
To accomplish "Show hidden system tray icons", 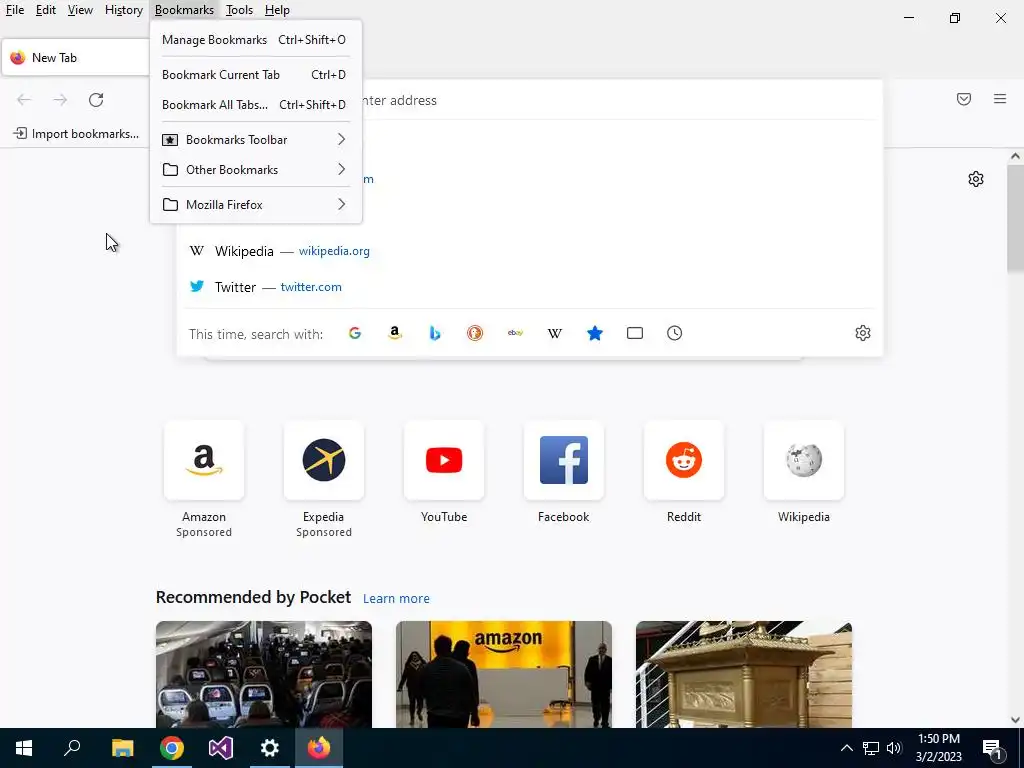I will [846, 748].
